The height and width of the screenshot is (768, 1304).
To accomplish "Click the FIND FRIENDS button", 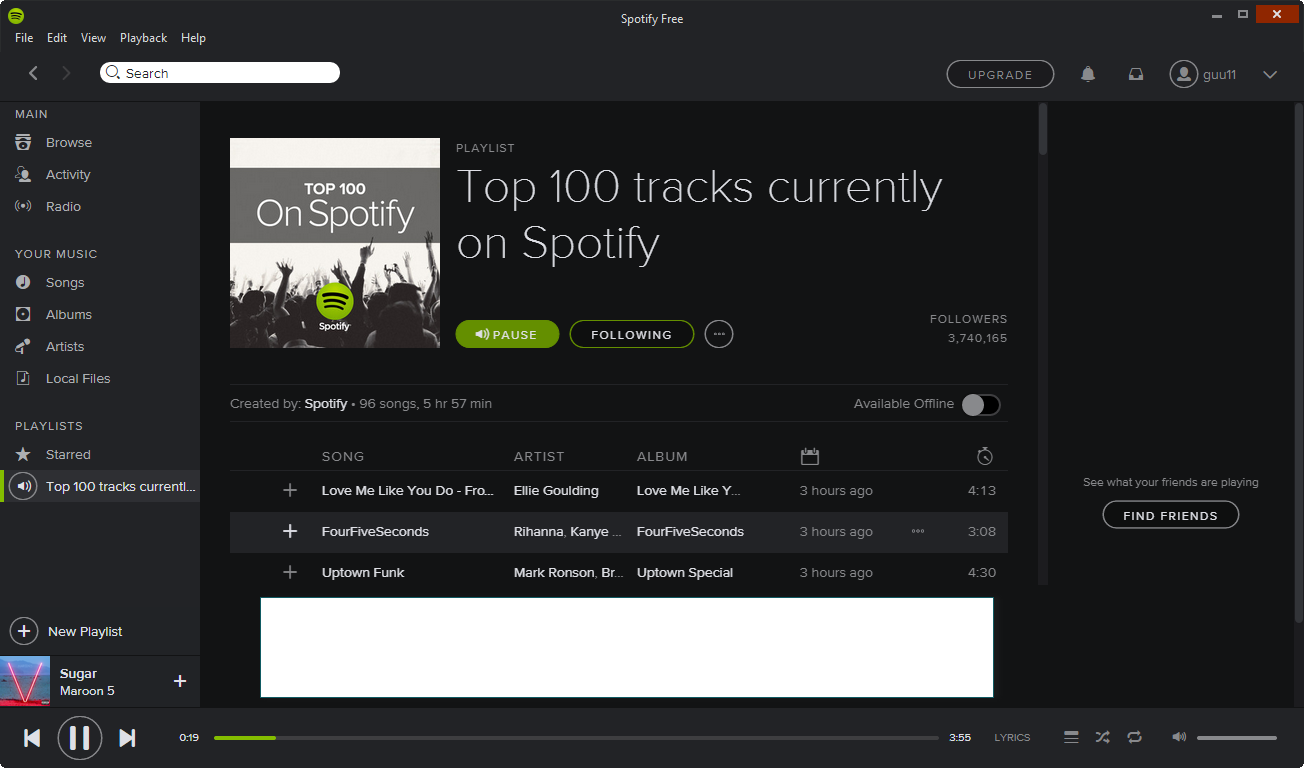I will [x=1171, y=515].
